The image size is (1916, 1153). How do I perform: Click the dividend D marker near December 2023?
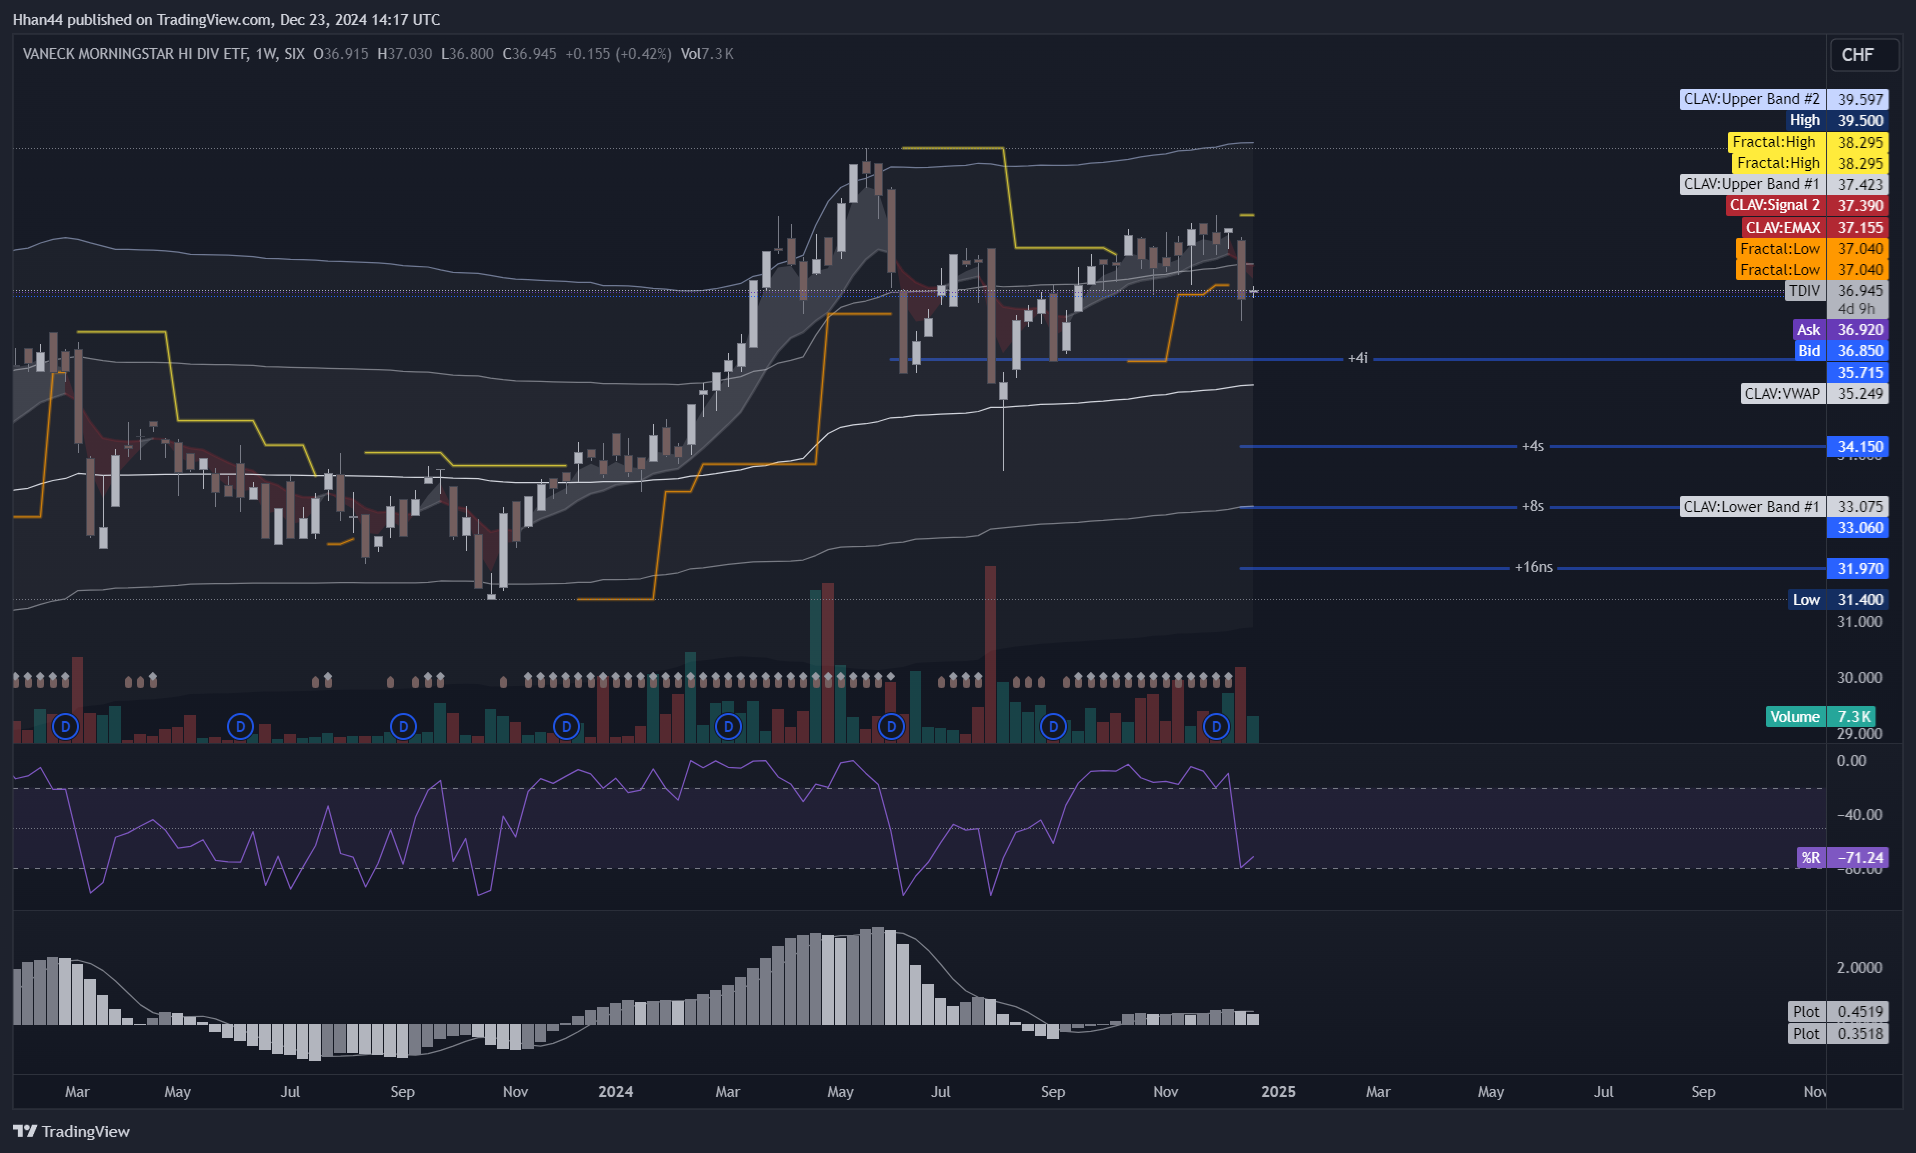point(566,727)
